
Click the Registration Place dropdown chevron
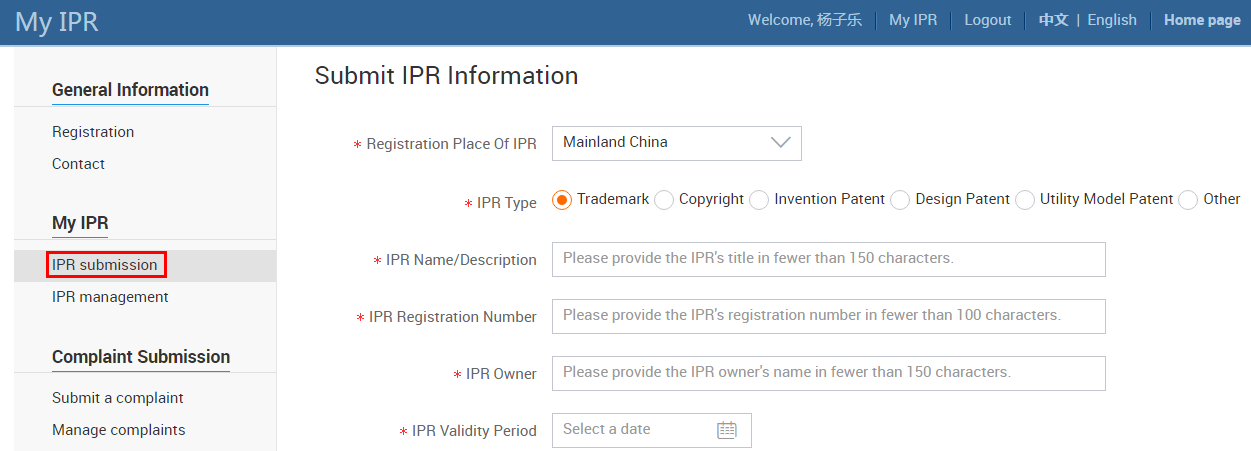coord(781,143)
